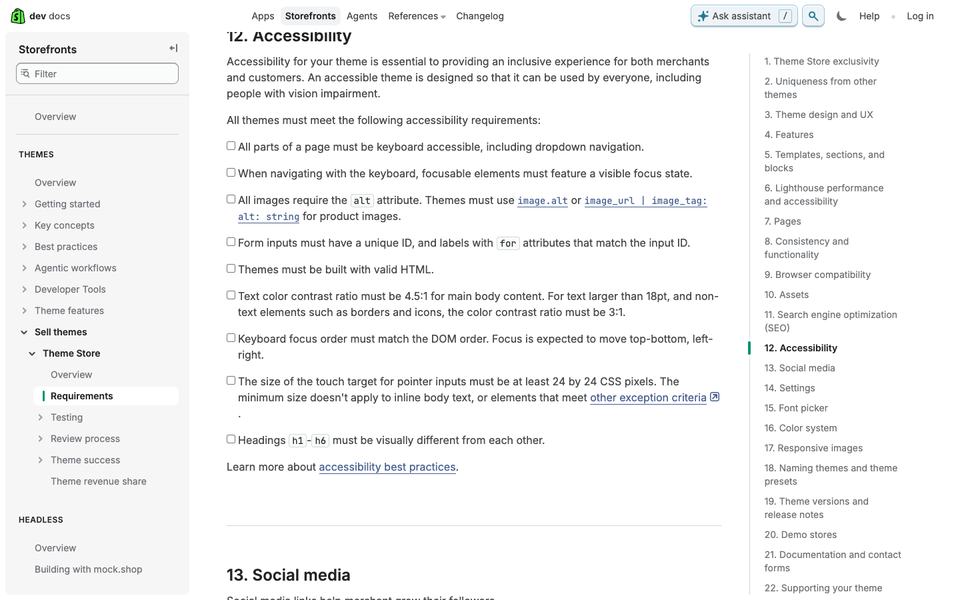The height and width of the screenshot is (600, 960).
Task: Jump to 3. Theme design and UX
Action: pyautogui.click(x=819, y=114)
